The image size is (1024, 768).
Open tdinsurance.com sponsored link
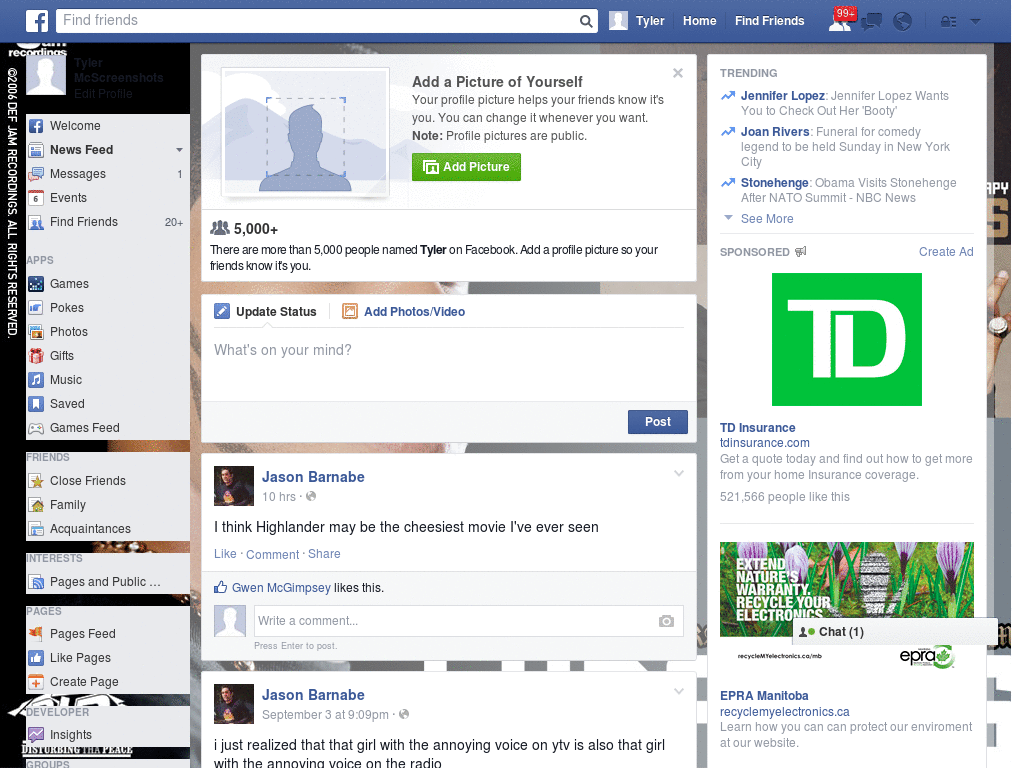click(765, 443)
